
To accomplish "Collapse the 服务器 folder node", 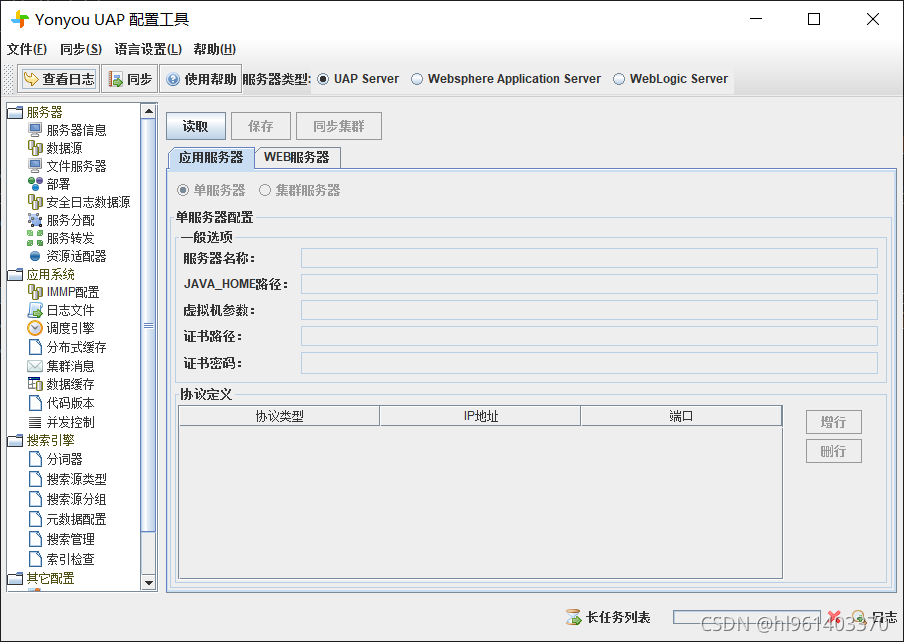I will [x=15, y=112].
